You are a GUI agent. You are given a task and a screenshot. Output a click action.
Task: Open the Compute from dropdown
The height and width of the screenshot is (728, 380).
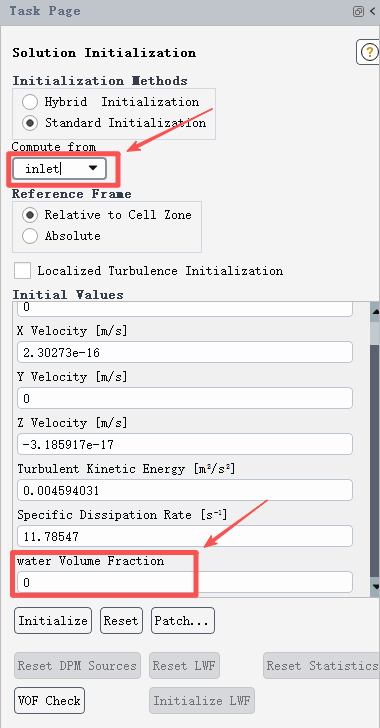[59, 169]
